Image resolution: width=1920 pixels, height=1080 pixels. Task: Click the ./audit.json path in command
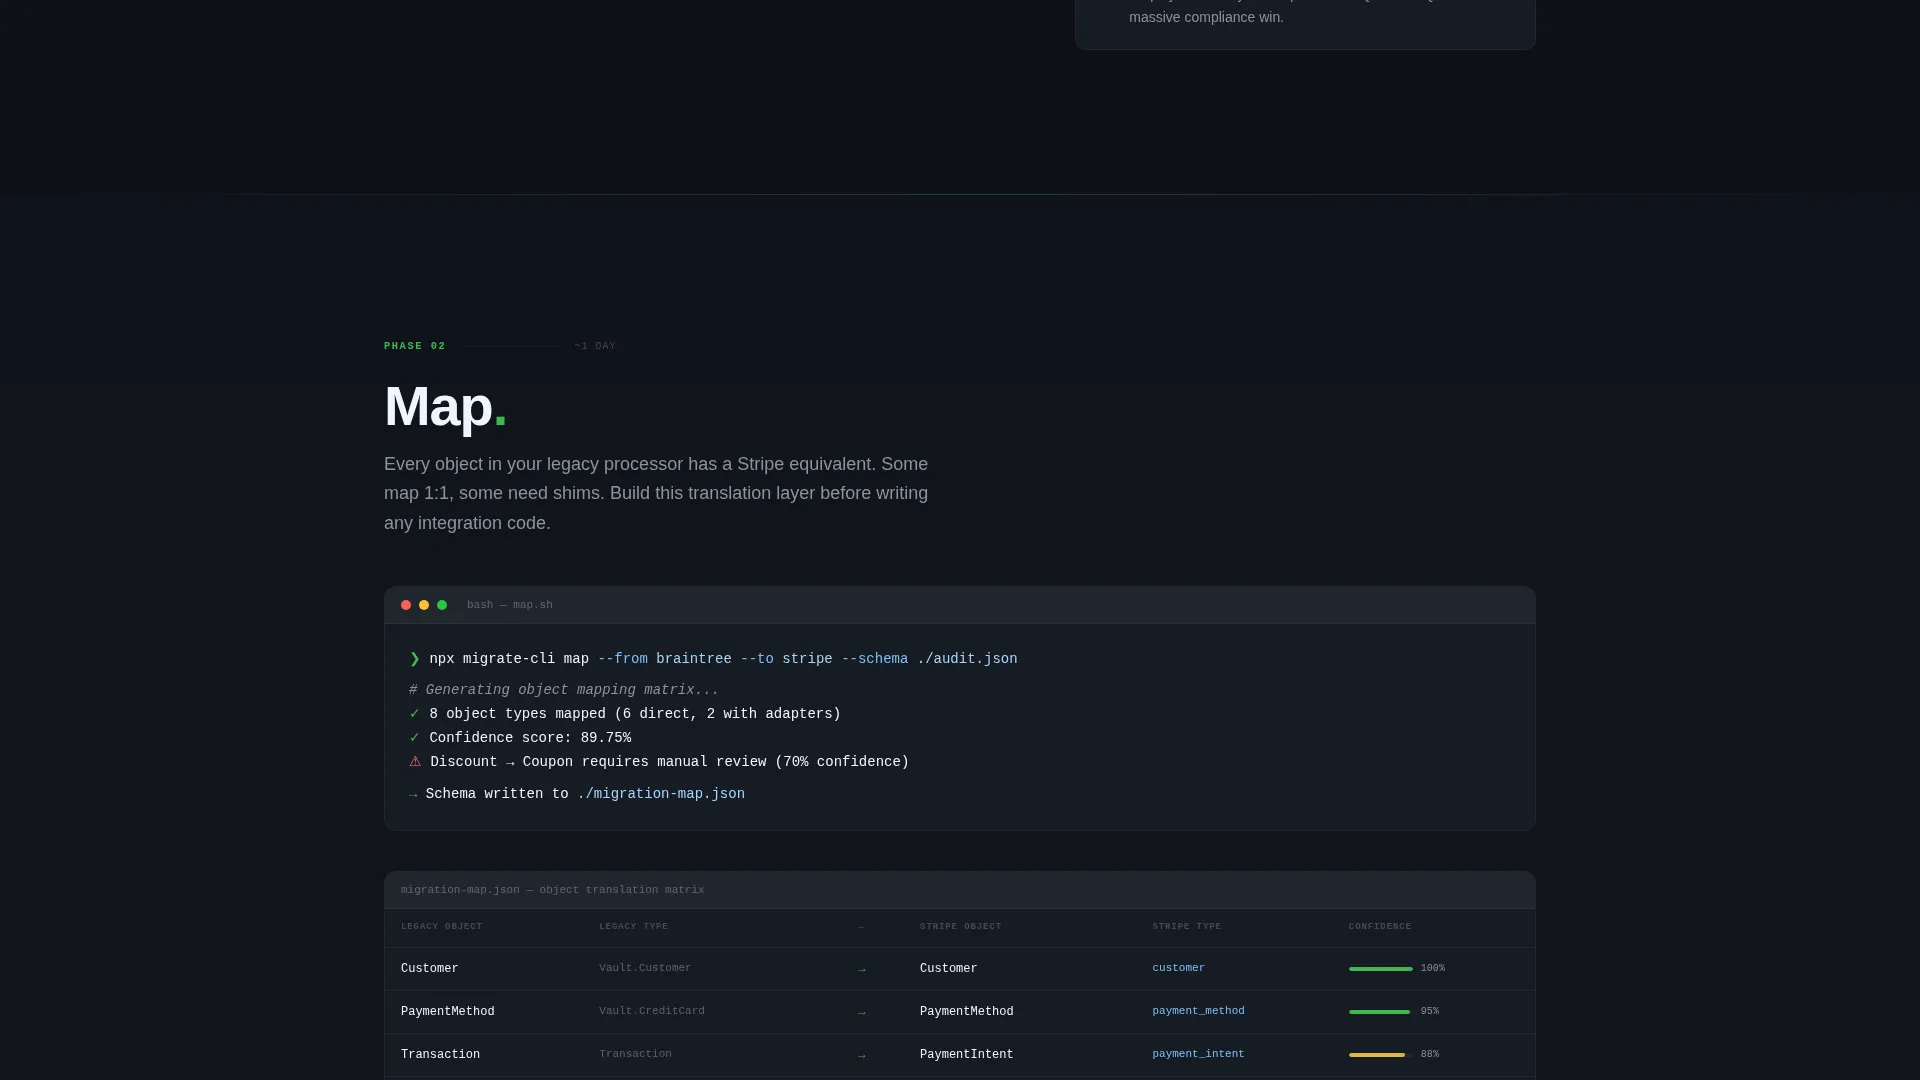tap(967, 659)
